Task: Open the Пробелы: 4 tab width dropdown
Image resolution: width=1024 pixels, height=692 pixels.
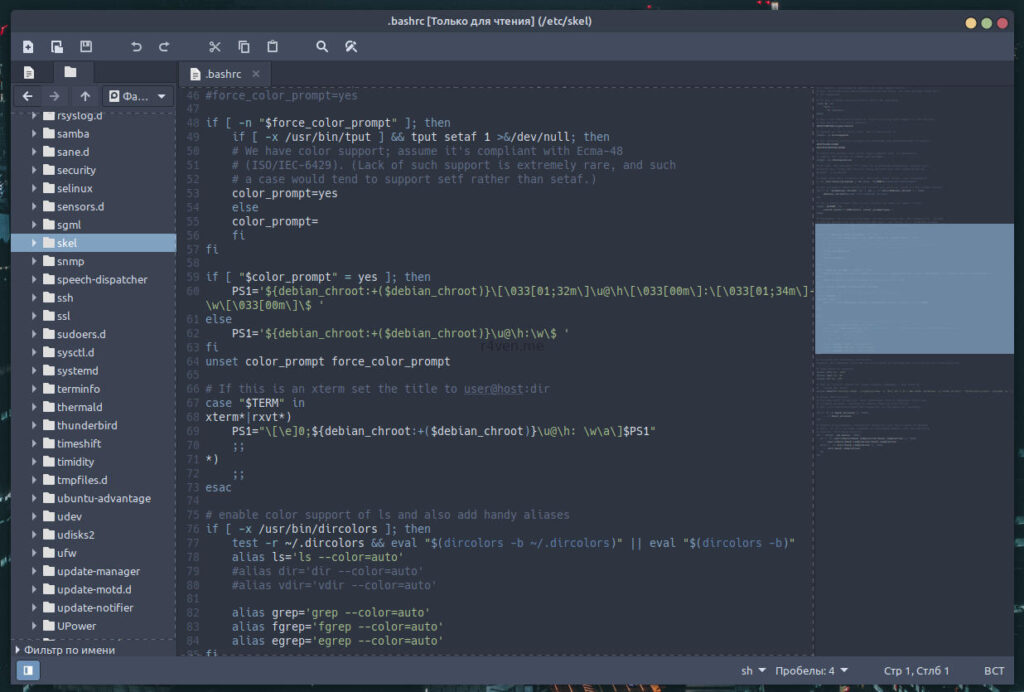Action: (x=811, y=670)
